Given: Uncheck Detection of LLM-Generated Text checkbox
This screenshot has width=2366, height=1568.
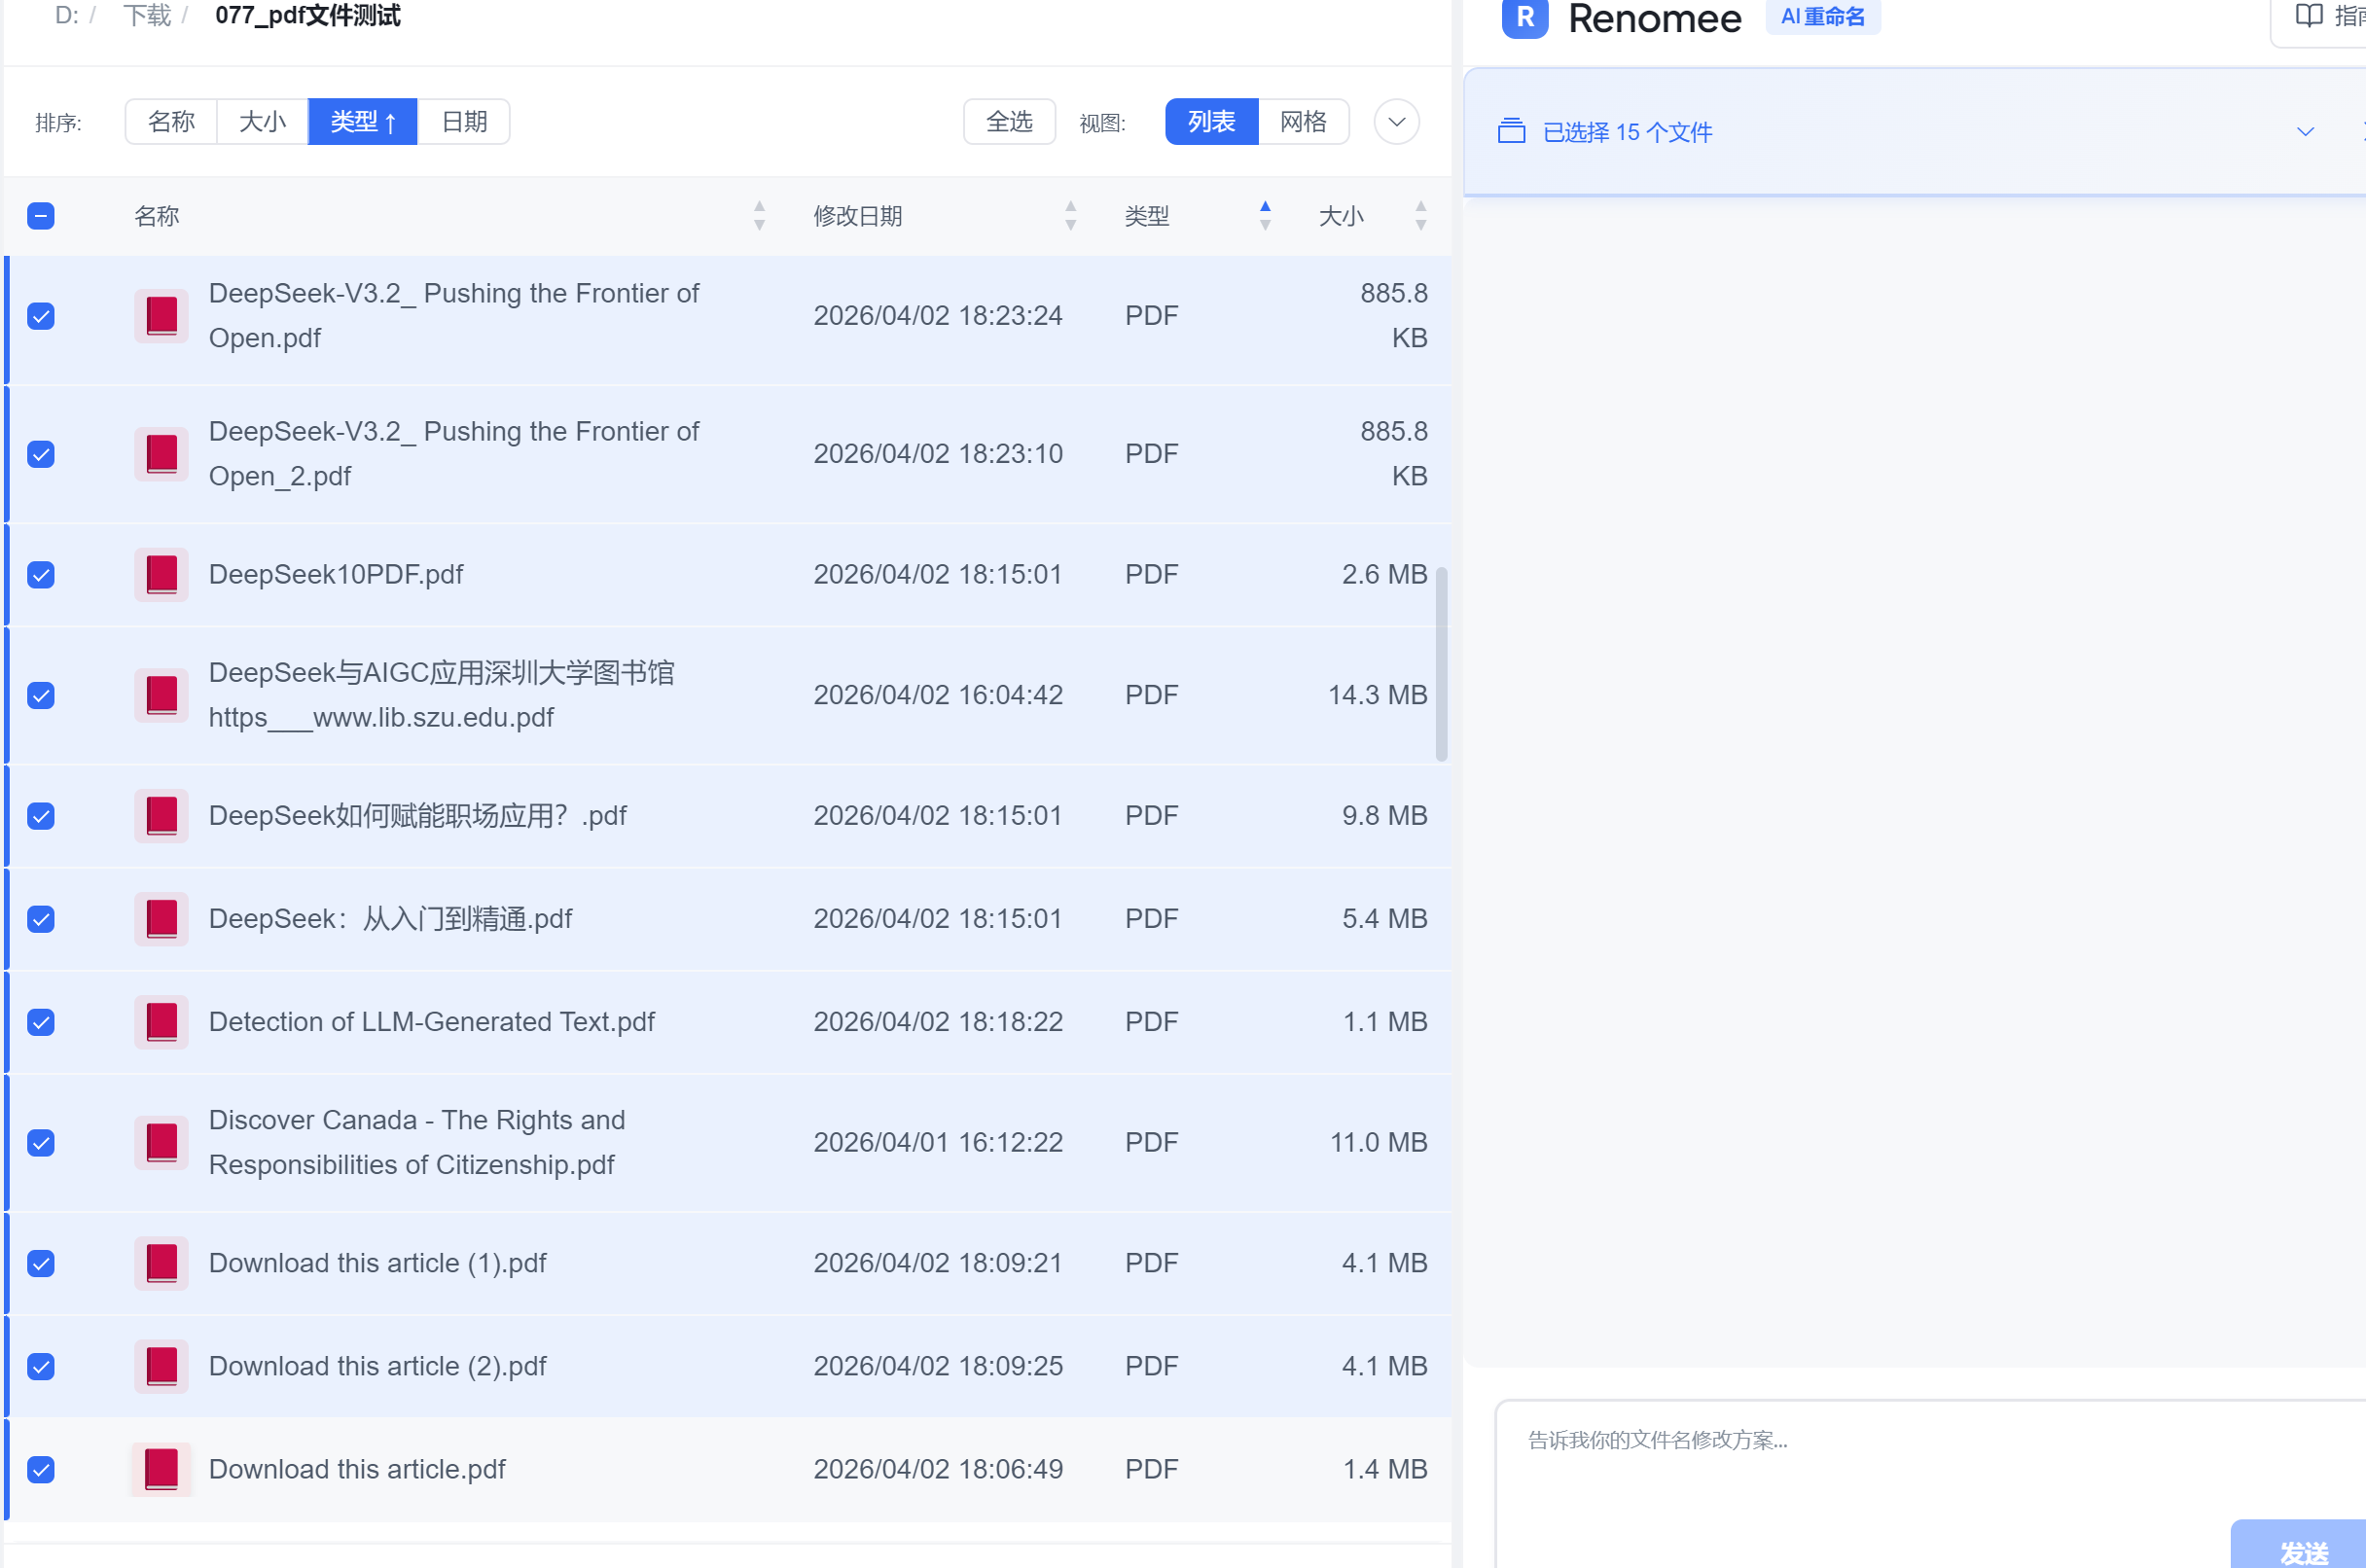Looking at the screenshot, I should 41,1022.
